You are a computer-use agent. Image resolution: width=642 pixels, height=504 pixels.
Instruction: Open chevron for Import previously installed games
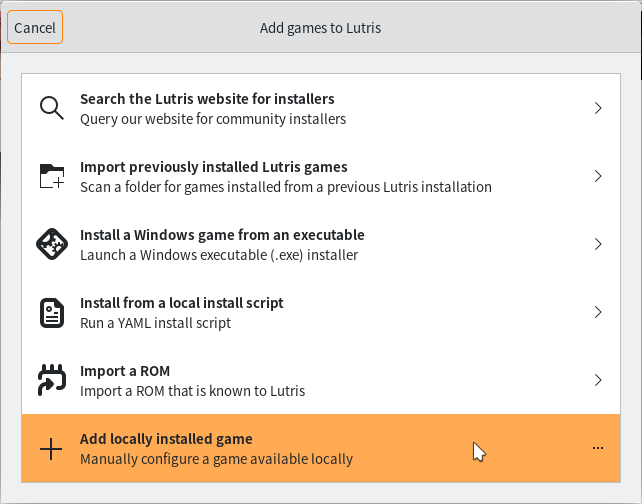[x=598, y=176]
